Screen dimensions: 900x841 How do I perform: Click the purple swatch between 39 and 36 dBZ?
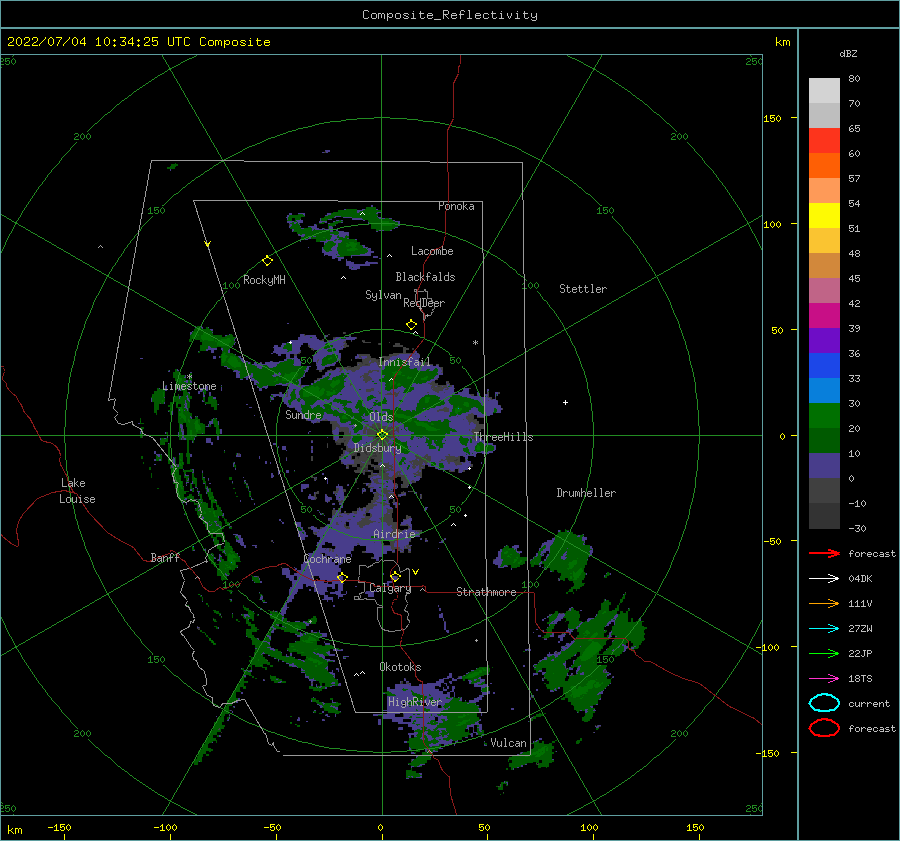pos(824,340)
